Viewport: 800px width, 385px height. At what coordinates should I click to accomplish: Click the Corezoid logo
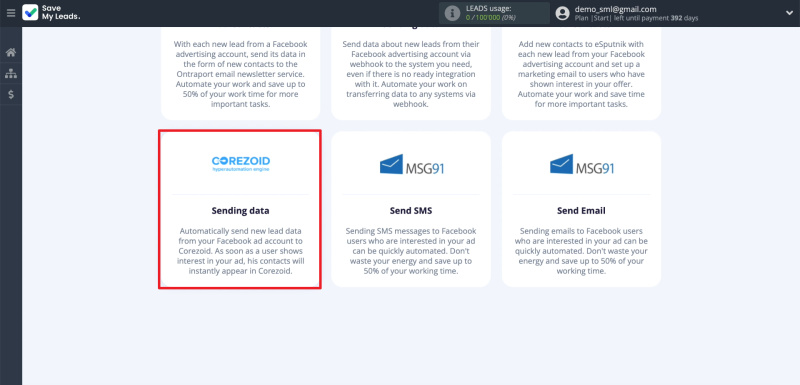point(240,164)
